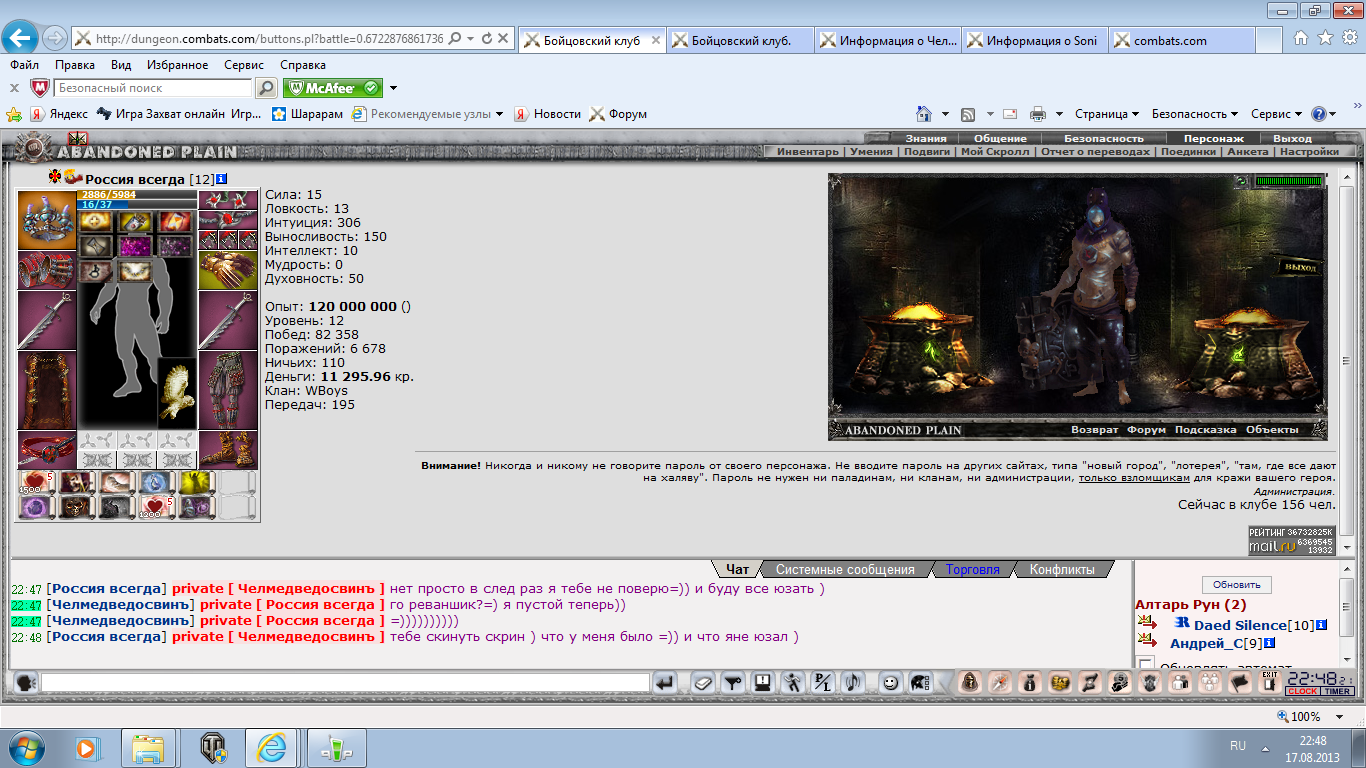Click the heart scroll labeled 1200
The height and width of the screenshot is (768, 1366).
[157, 507]
